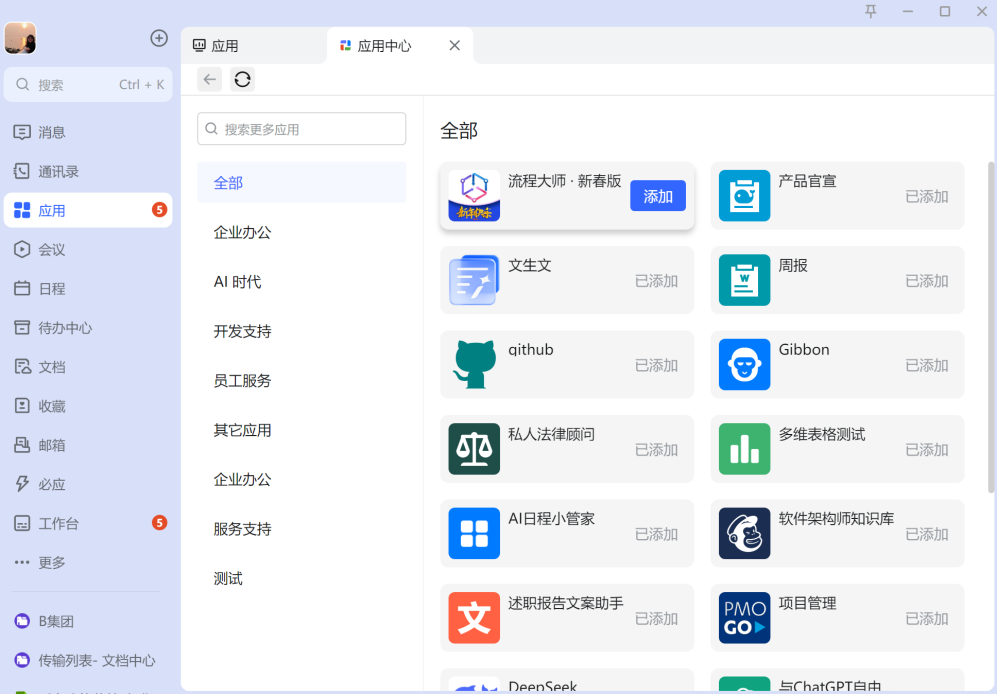Image resolution: width=997 pixels, height=694 pixels.
Task: Open the 私人法律顾问 app icon
Action: 474,449
